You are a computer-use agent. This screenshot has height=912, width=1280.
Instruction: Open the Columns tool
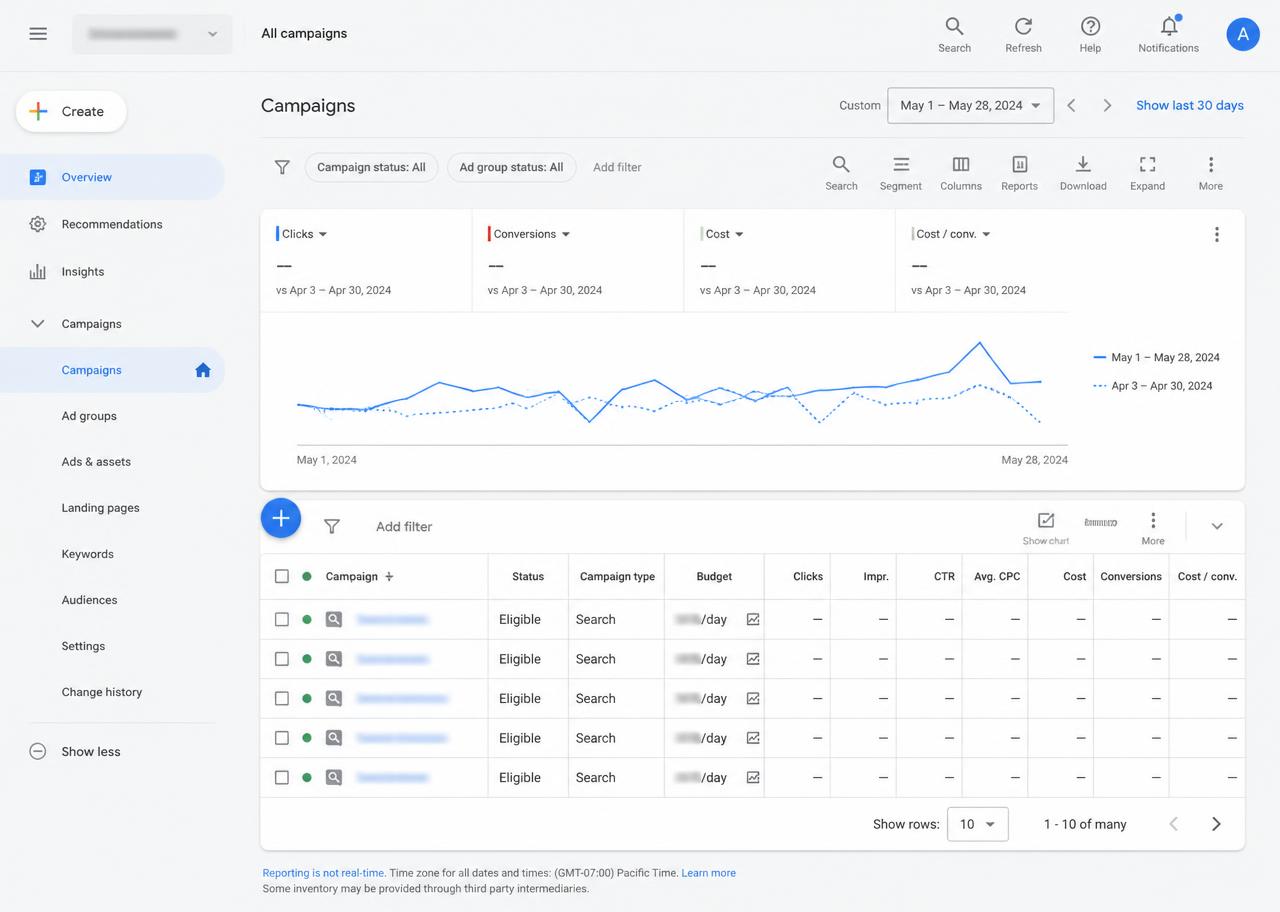[961, 173]
